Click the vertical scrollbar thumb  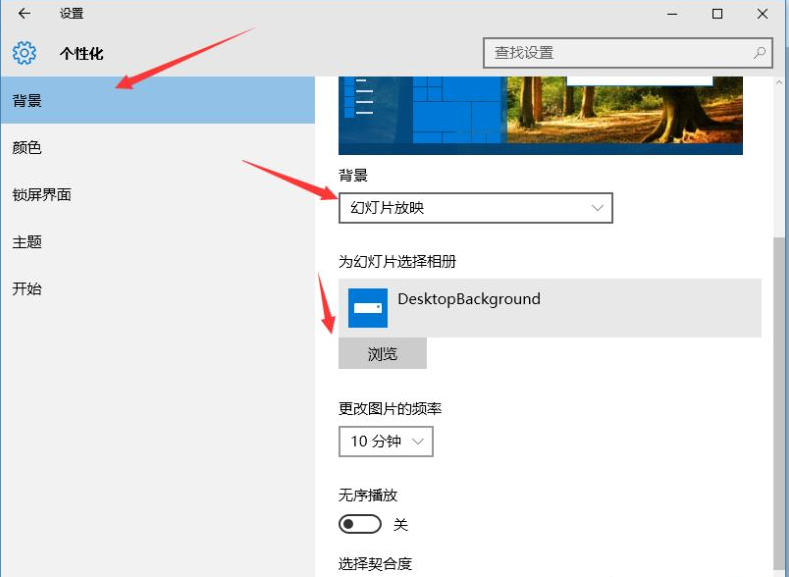tap(780, 402)
